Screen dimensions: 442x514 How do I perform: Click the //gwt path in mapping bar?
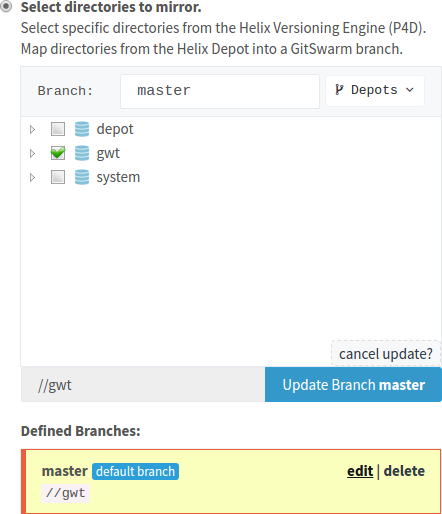[x=54, y=385]
